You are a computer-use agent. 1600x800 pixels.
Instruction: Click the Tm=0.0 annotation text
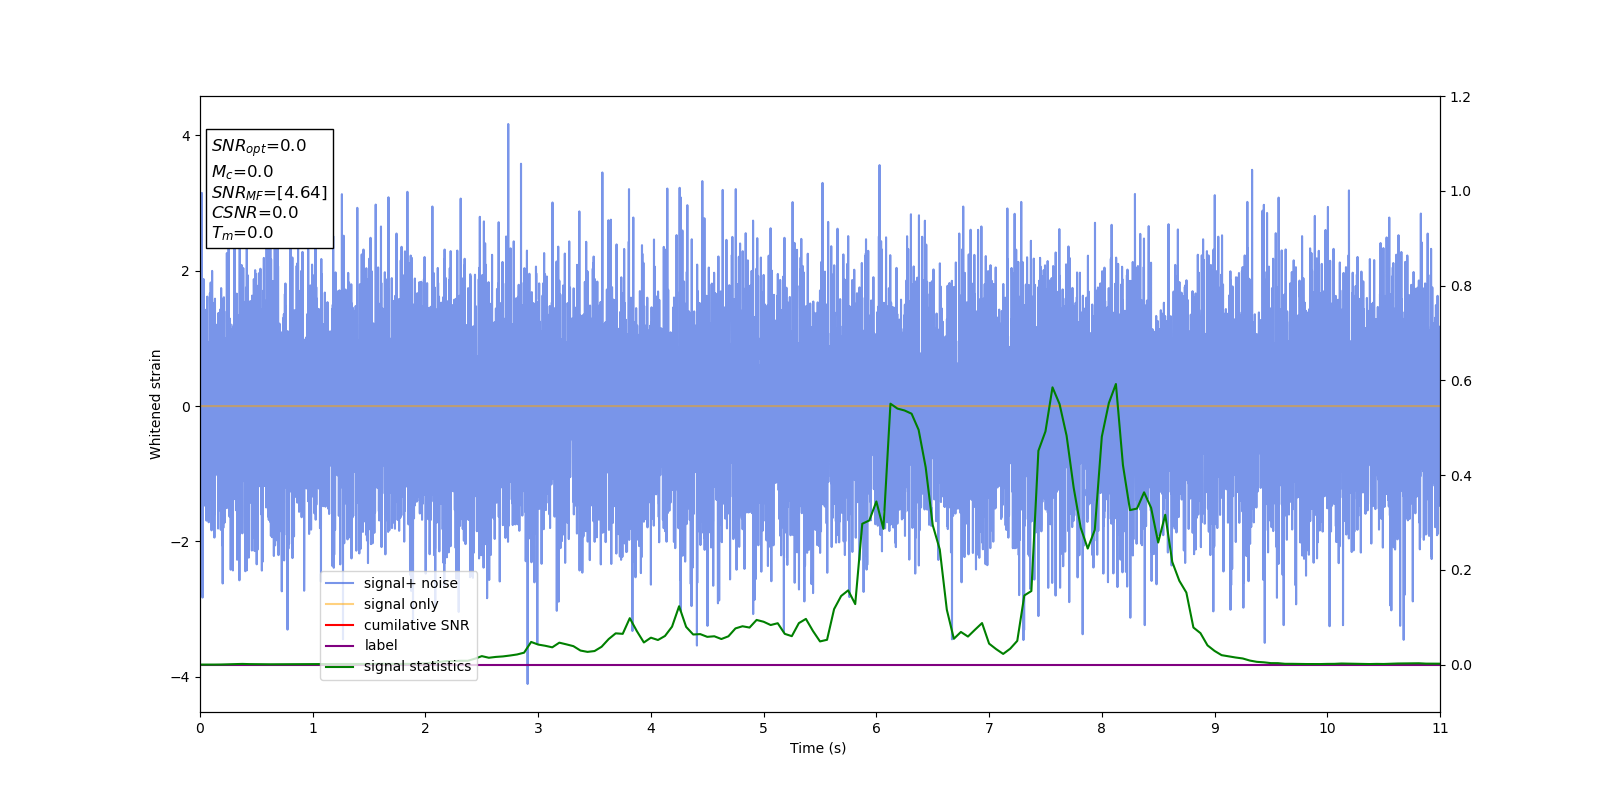242,233
